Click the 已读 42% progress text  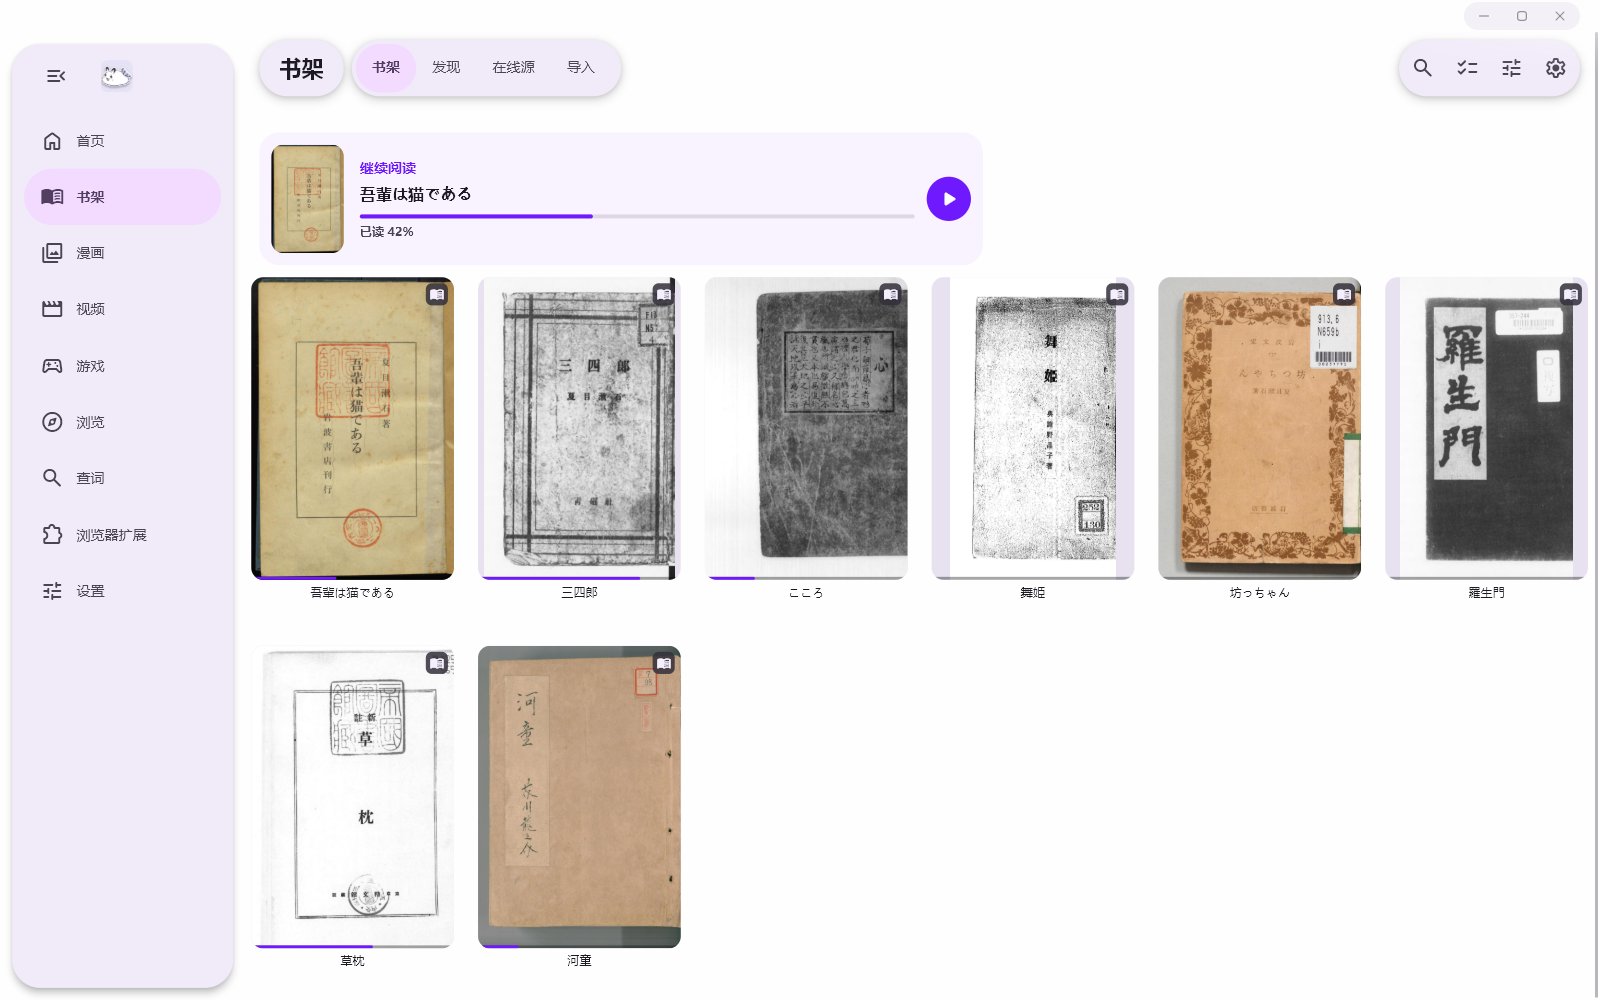[x=387, y=232]
